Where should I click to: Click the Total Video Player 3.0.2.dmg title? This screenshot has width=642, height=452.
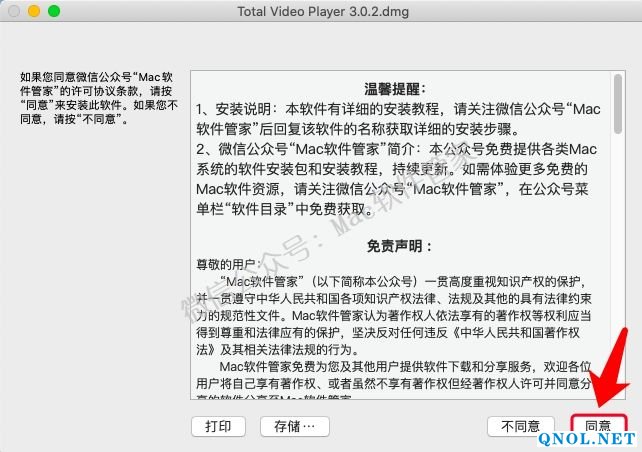[x=323, y=11]
